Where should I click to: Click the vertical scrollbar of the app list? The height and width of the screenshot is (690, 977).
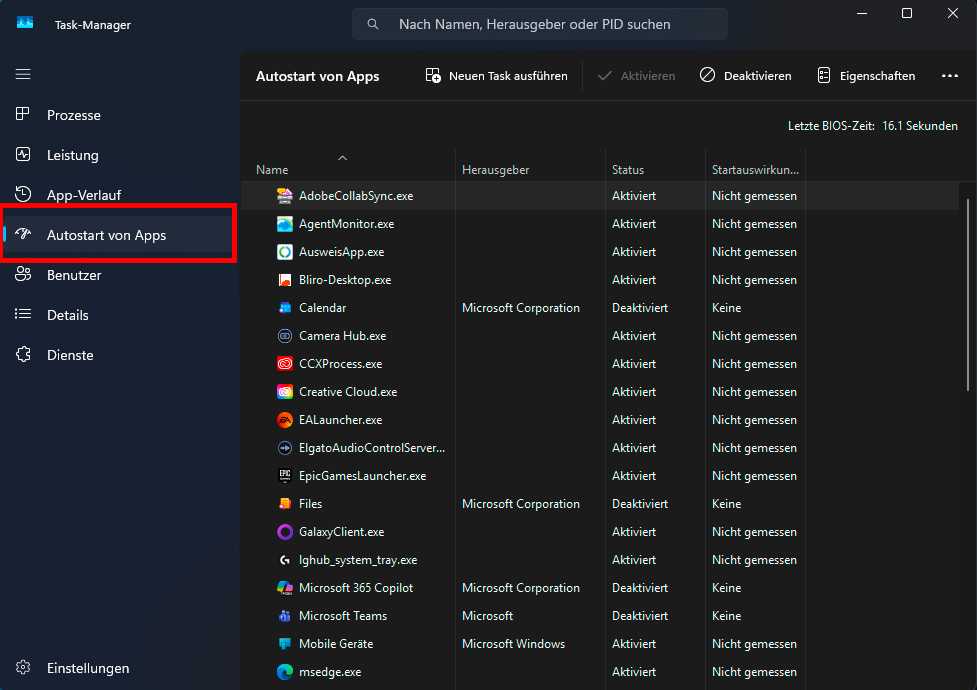pos(968,294)
